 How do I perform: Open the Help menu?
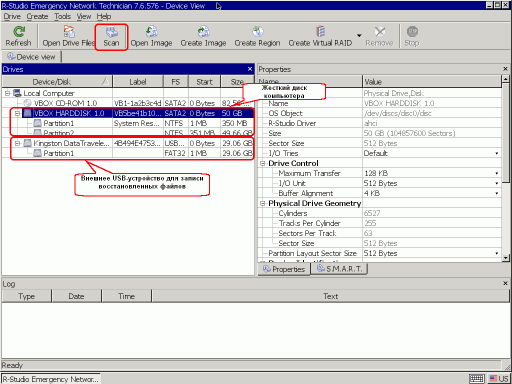click(104, 16)
